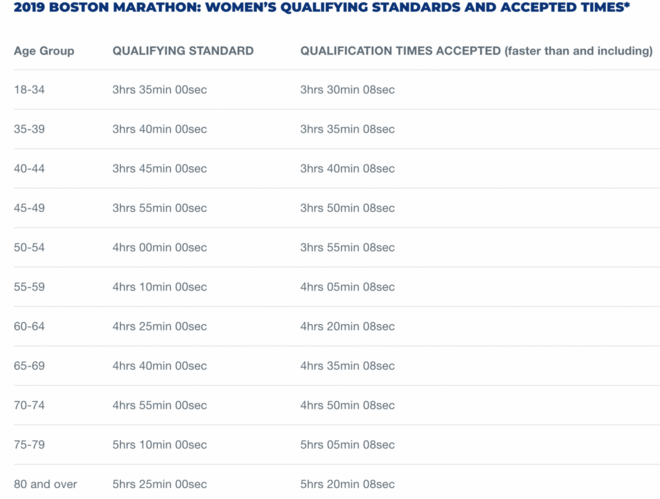Viewport: 660px width, 499px height.
Task: Select the 75-79 age group cell
Action: (29, 445)
